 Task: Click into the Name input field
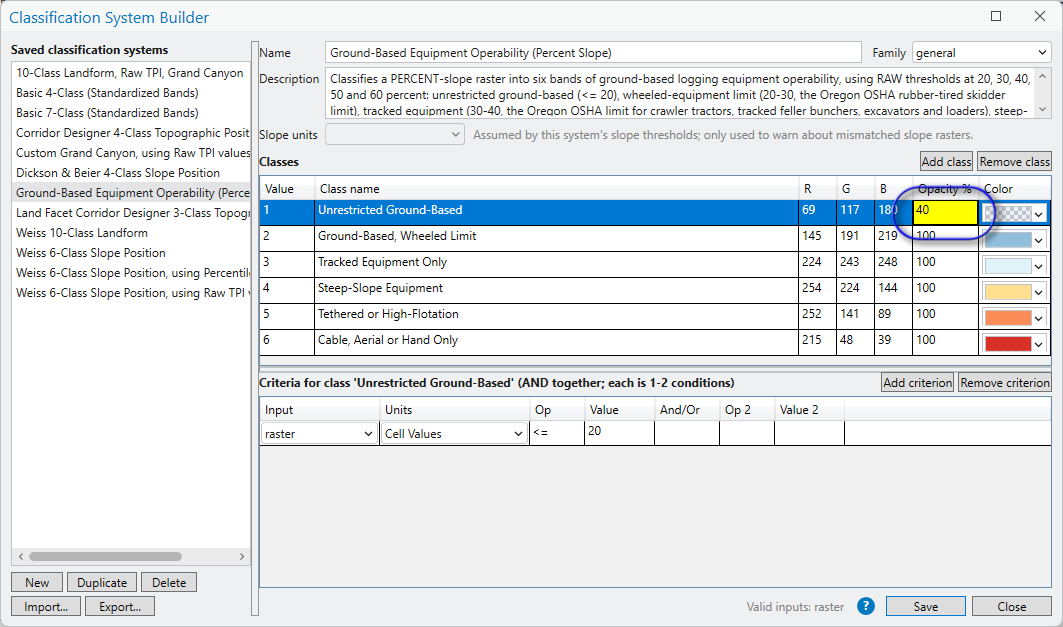click(593, 53)
